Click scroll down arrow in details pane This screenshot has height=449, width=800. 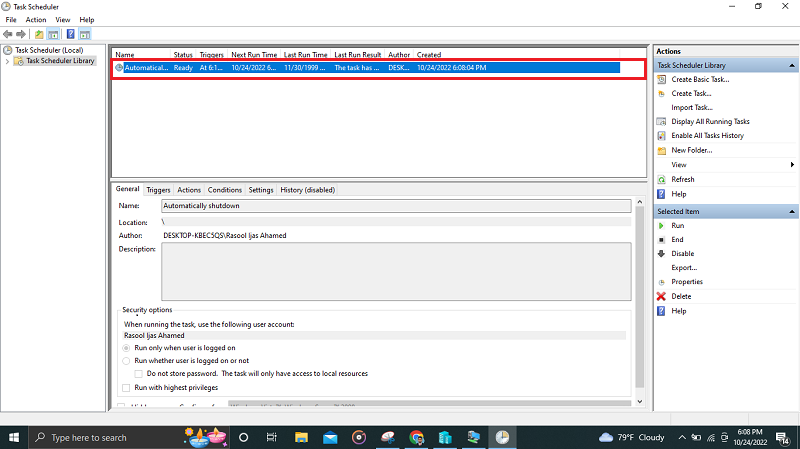(x=640, y=402)
